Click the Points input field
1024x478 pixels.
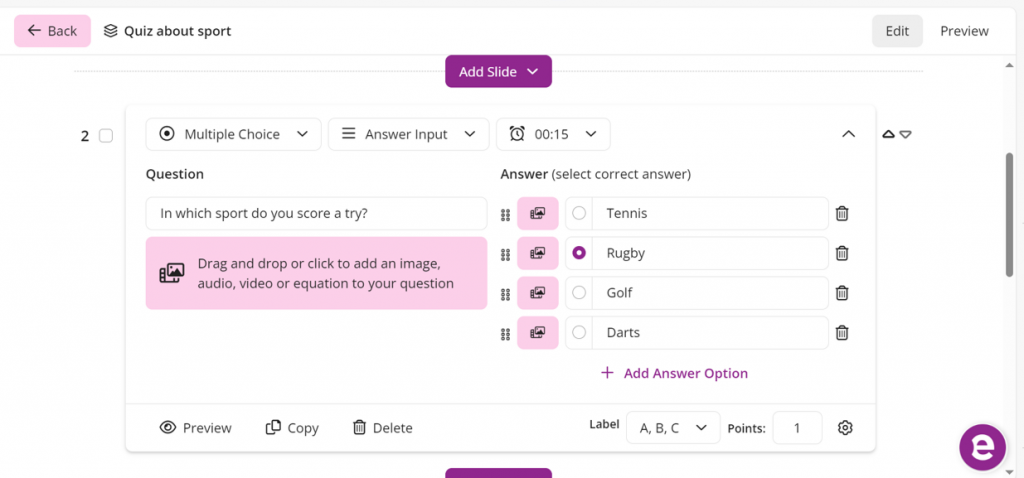(797, 428)
